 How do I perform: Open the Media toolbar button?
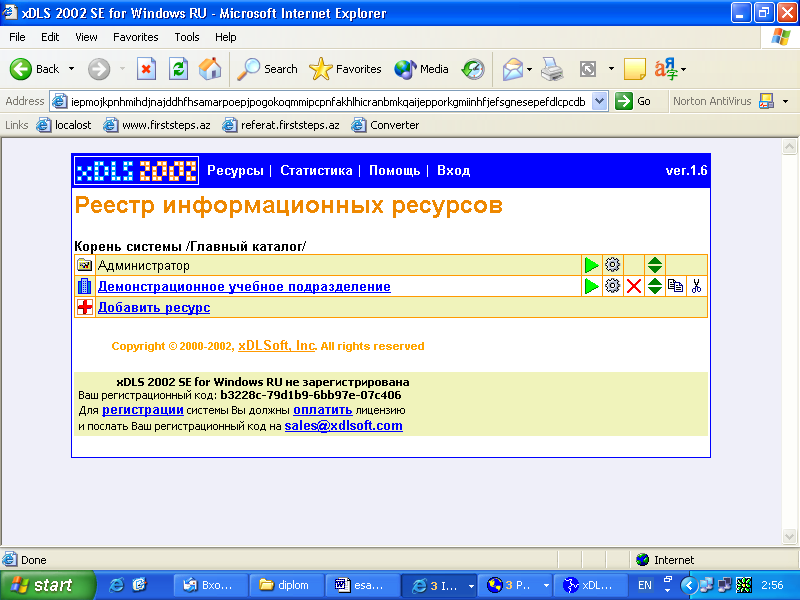pyautogui.click(x=421, y=69)
